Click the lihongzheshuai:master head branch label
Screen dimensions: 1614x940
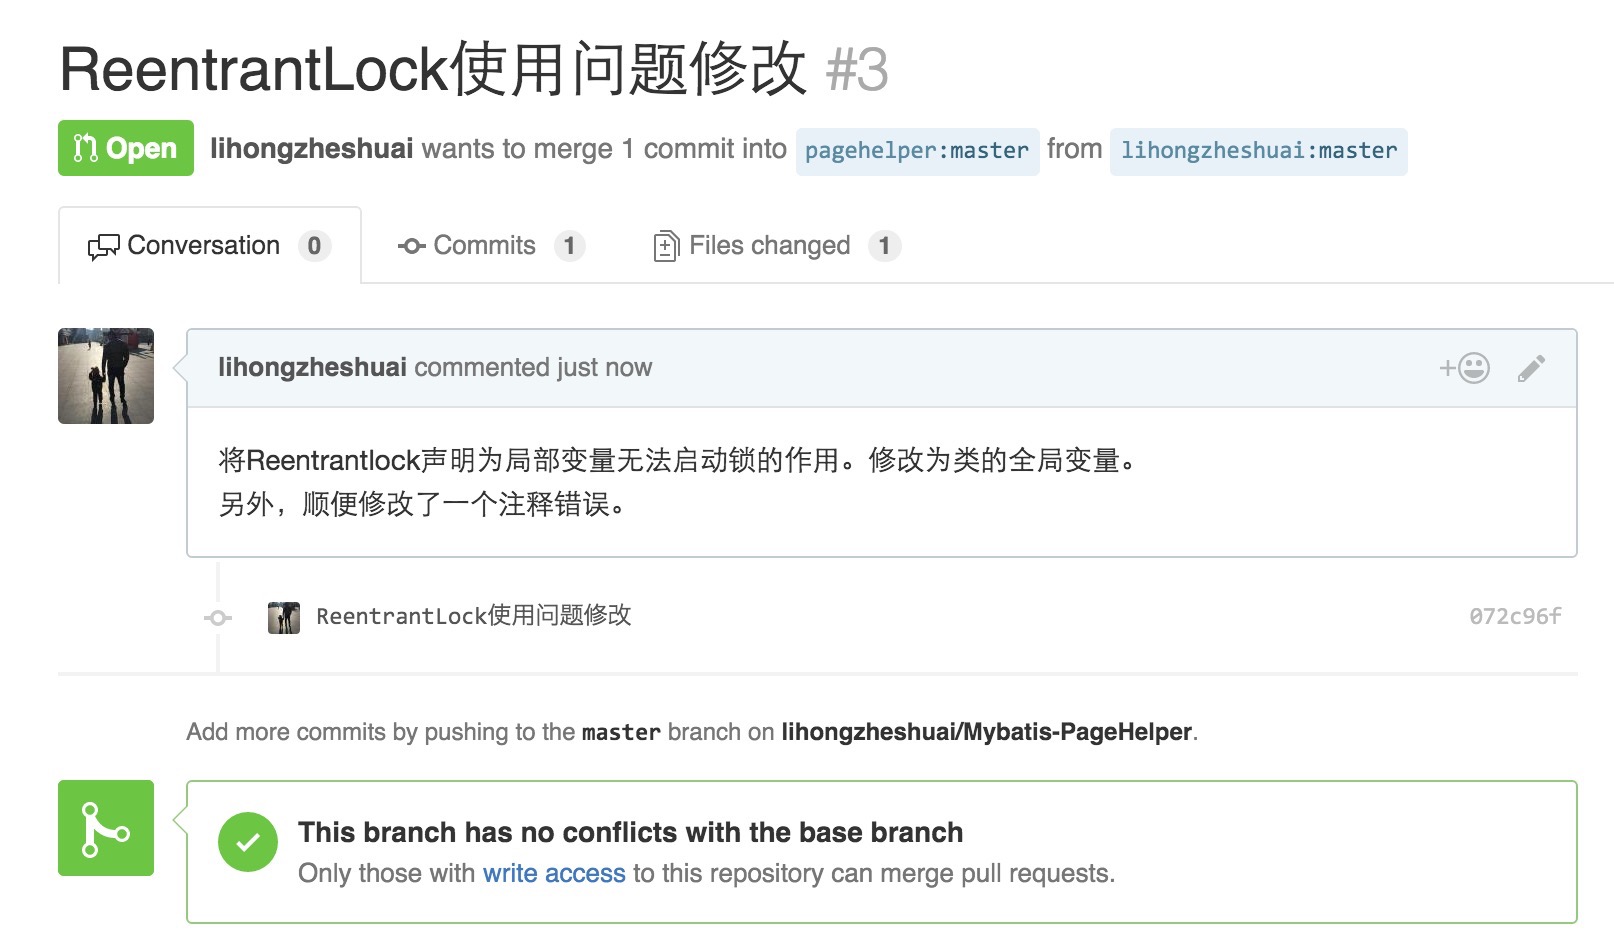1258,151
